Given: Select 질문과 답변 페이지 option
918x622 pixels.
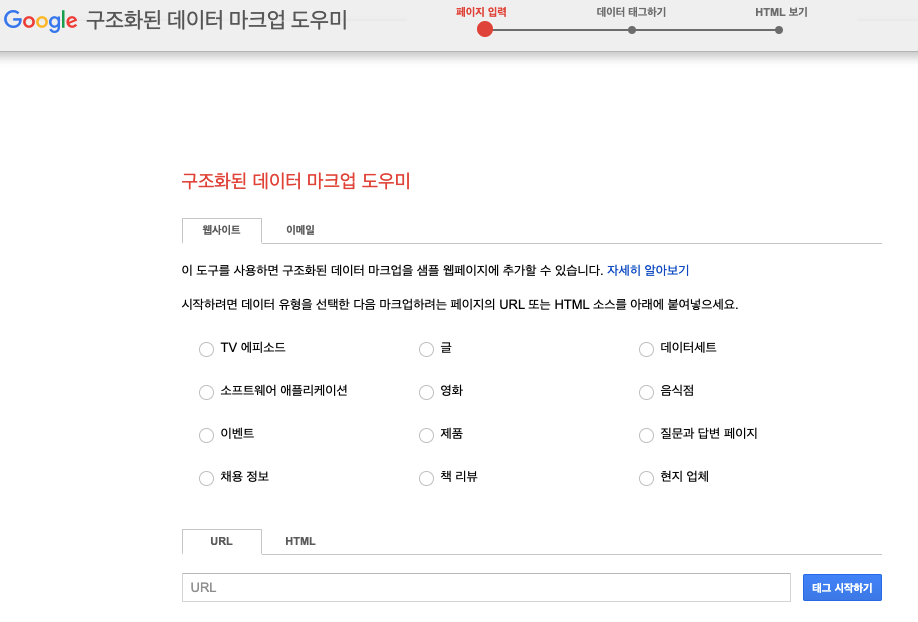Looking at the screenshot, I should [x=646, y=435].
